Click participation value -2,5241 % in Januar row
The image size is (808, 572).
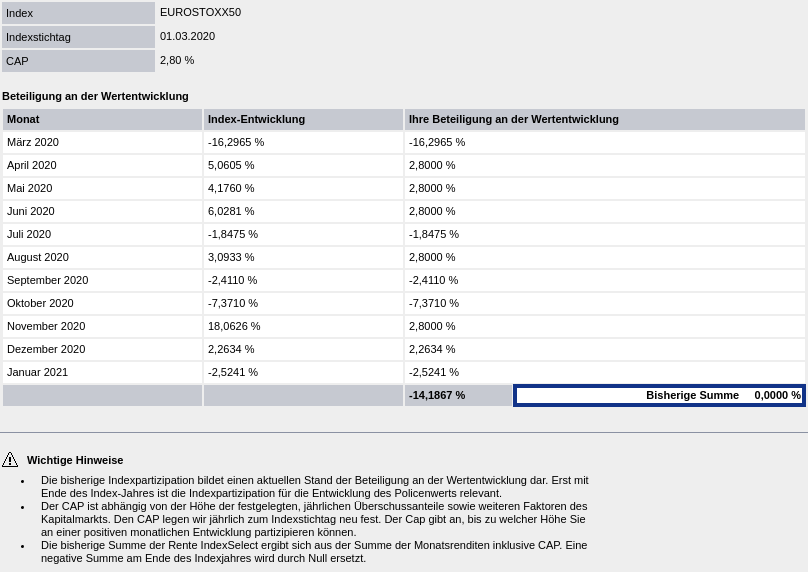[x=434, y=372]
